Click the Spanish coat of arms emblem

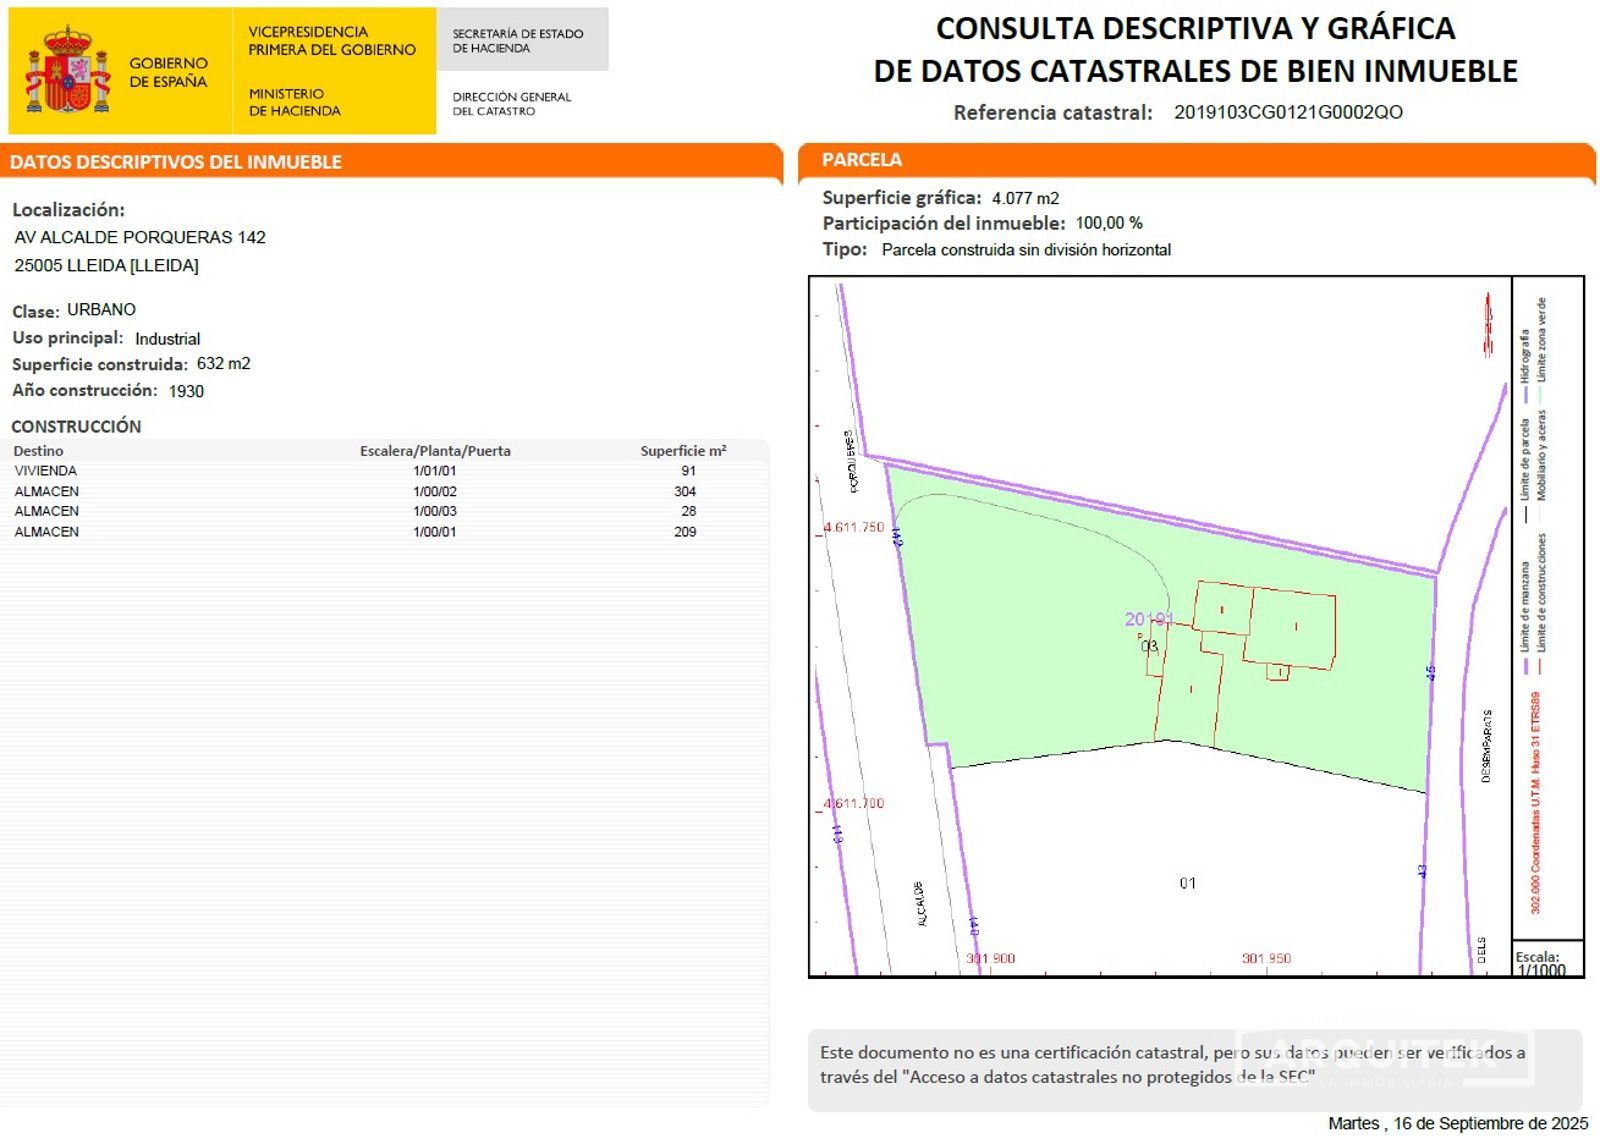[67, 71]
